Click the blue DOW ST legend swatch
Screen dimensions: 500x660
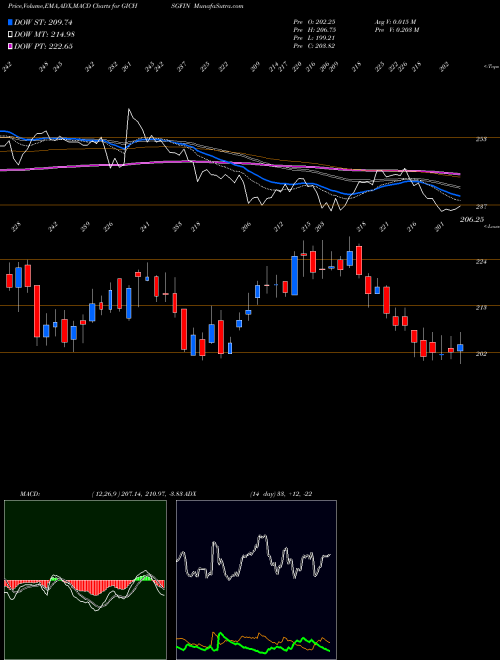10,22
